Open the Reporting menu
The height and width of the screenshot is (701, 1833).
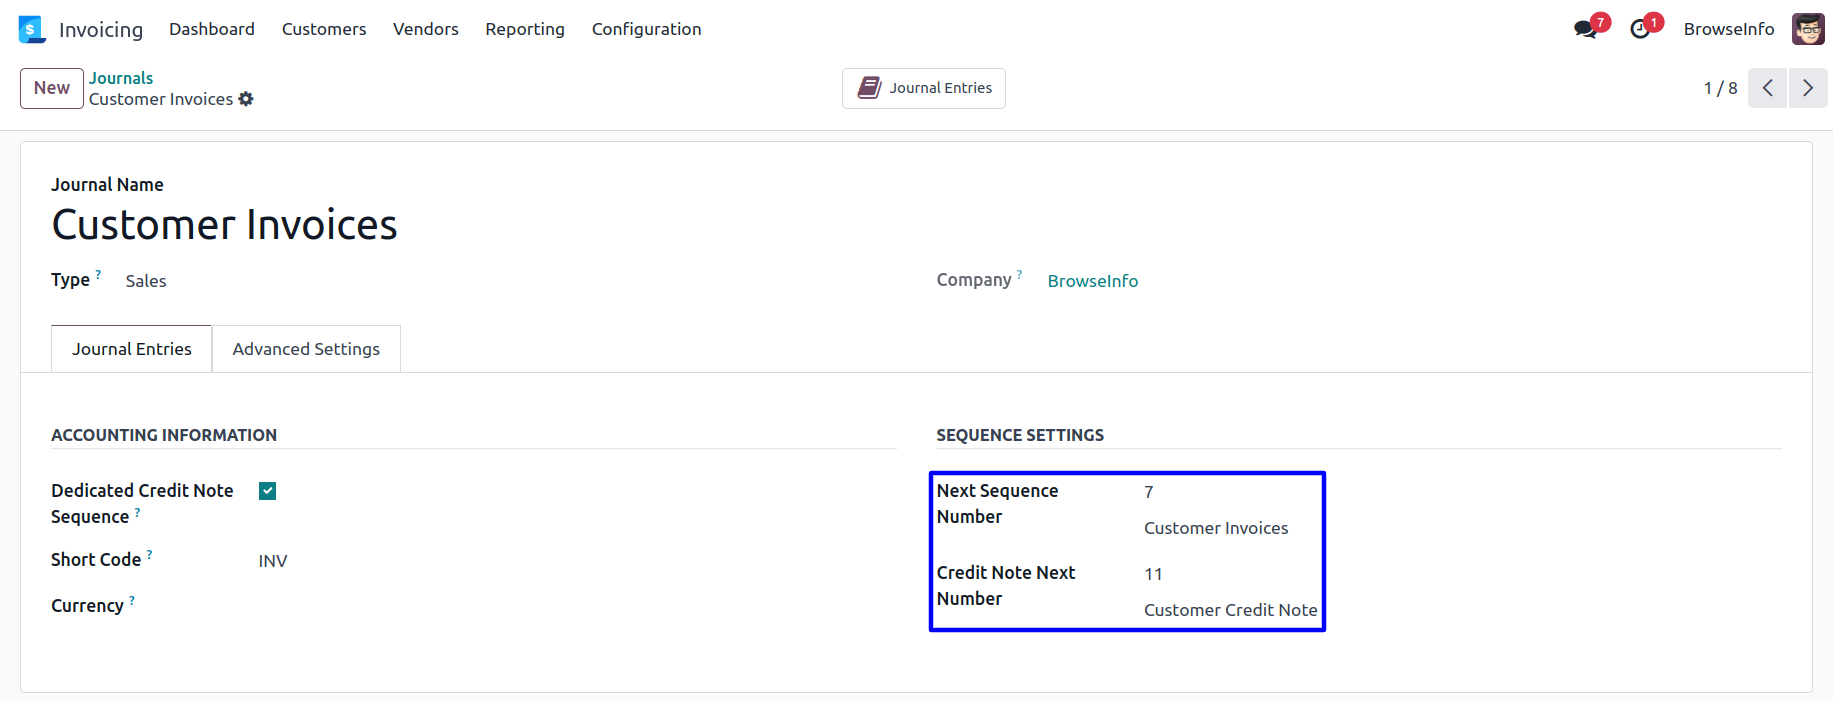pos(525,29)
